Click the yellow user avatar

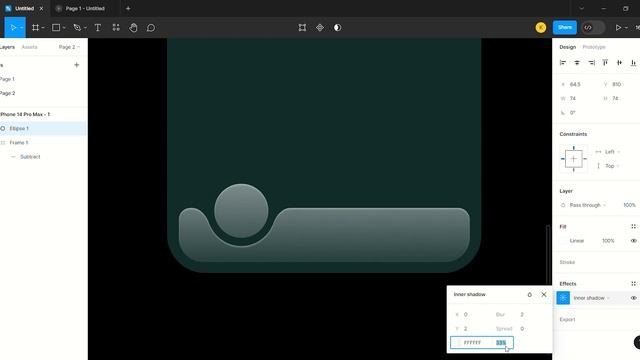tap(541, 27)
